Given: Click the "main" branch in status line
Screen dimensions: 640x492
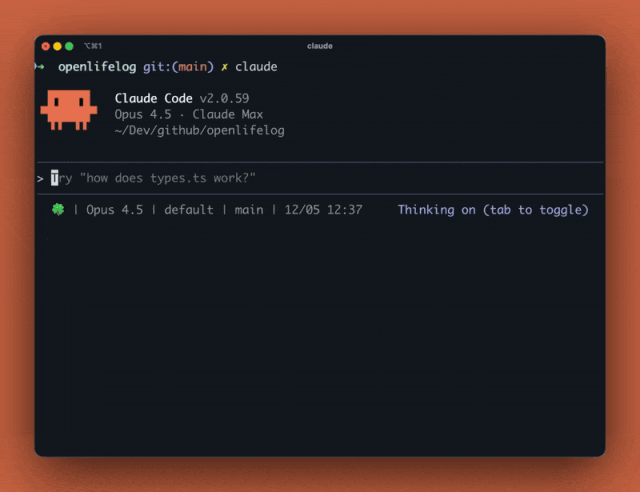Looking at the screenshot, I should click(249, 210).
